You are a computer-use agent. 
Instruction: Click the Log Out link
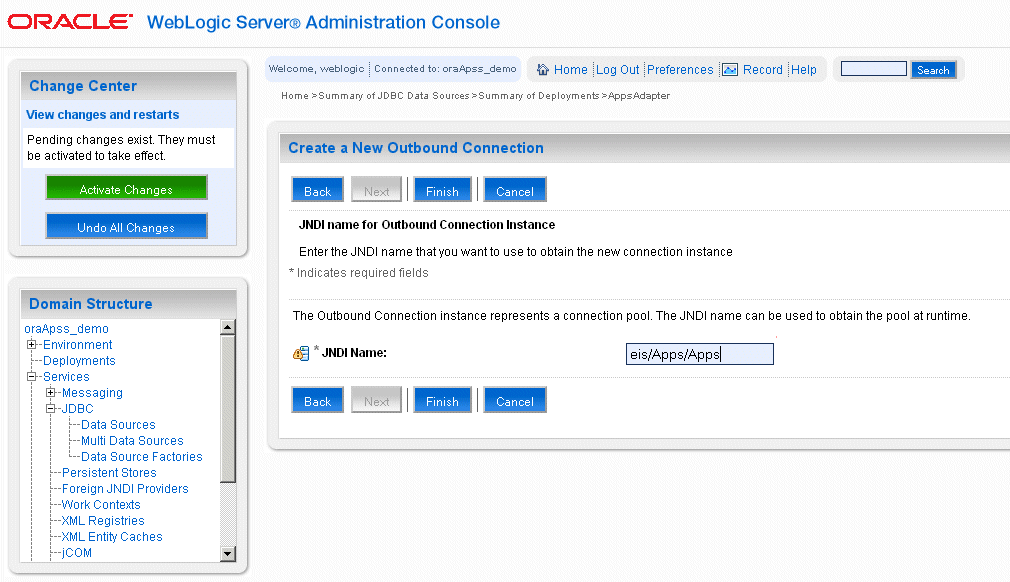pyautogui.click(x=617, y=70)
